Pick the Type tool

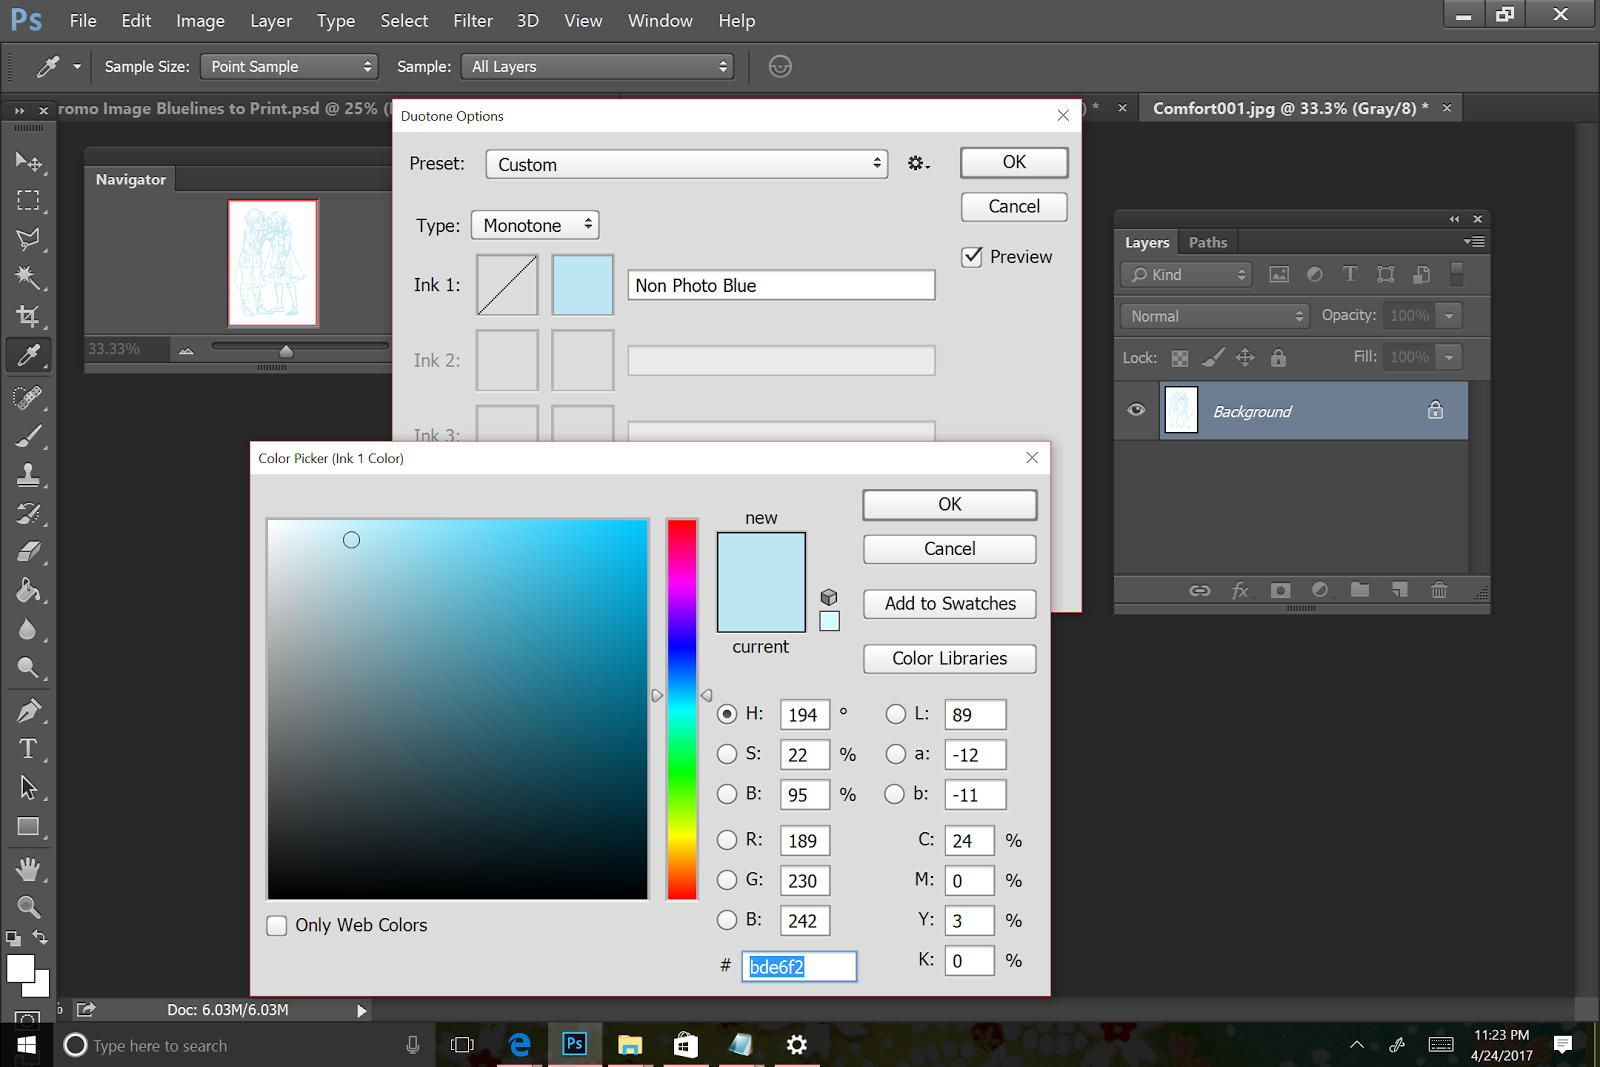28,749
